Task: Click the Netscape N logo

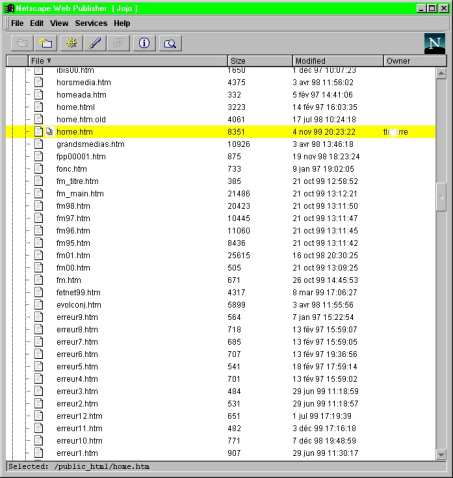Action: tap(434, 43)
